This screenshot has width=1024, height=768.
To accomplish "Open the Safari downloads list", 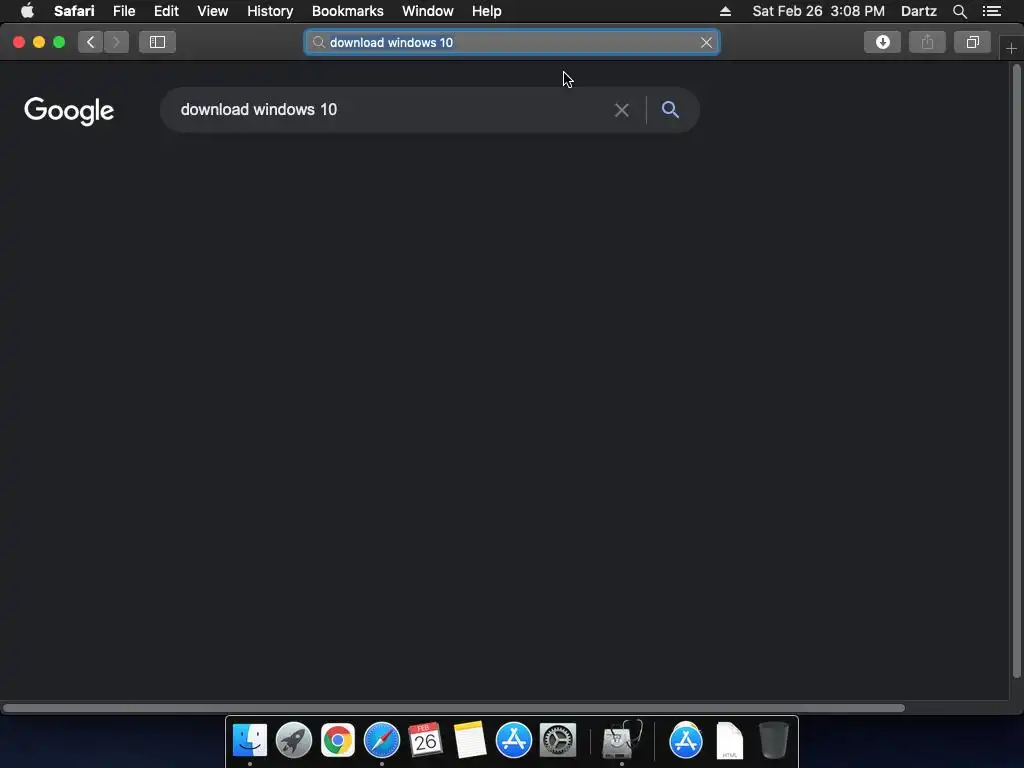I will pos(882,42).
